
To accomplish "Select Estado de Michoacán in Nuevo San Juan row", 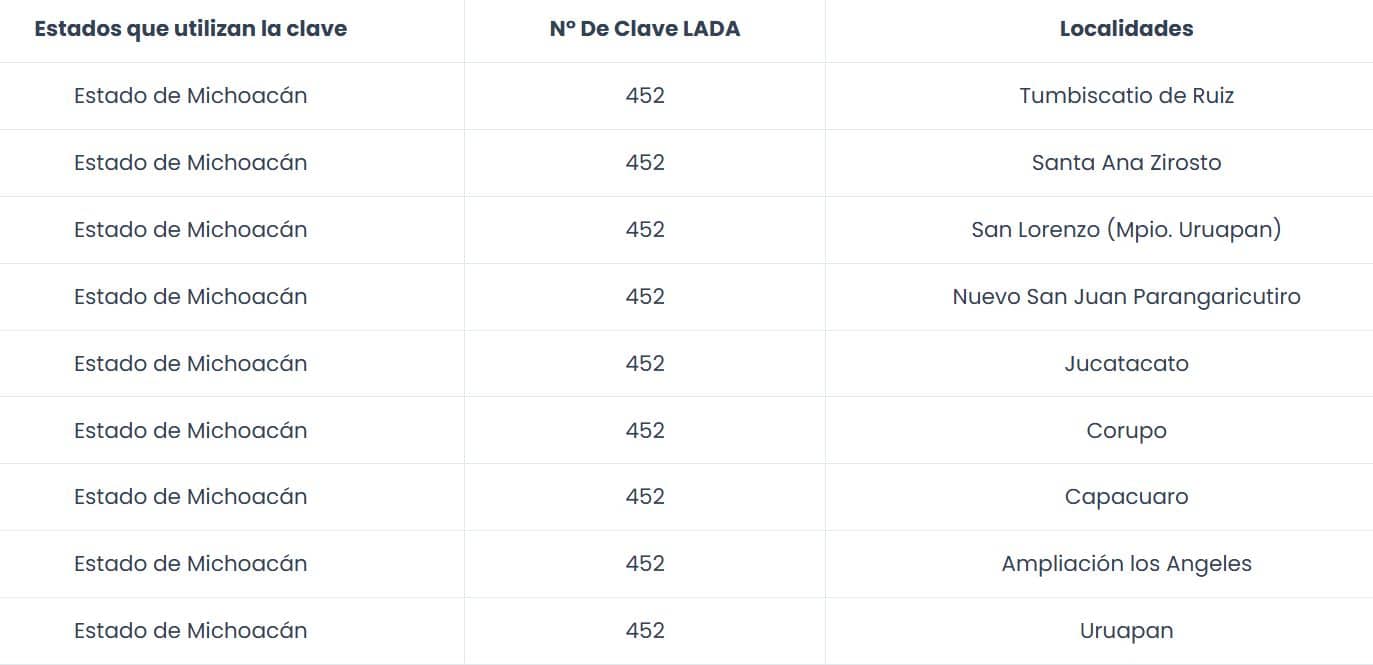I will pos(190,297).
